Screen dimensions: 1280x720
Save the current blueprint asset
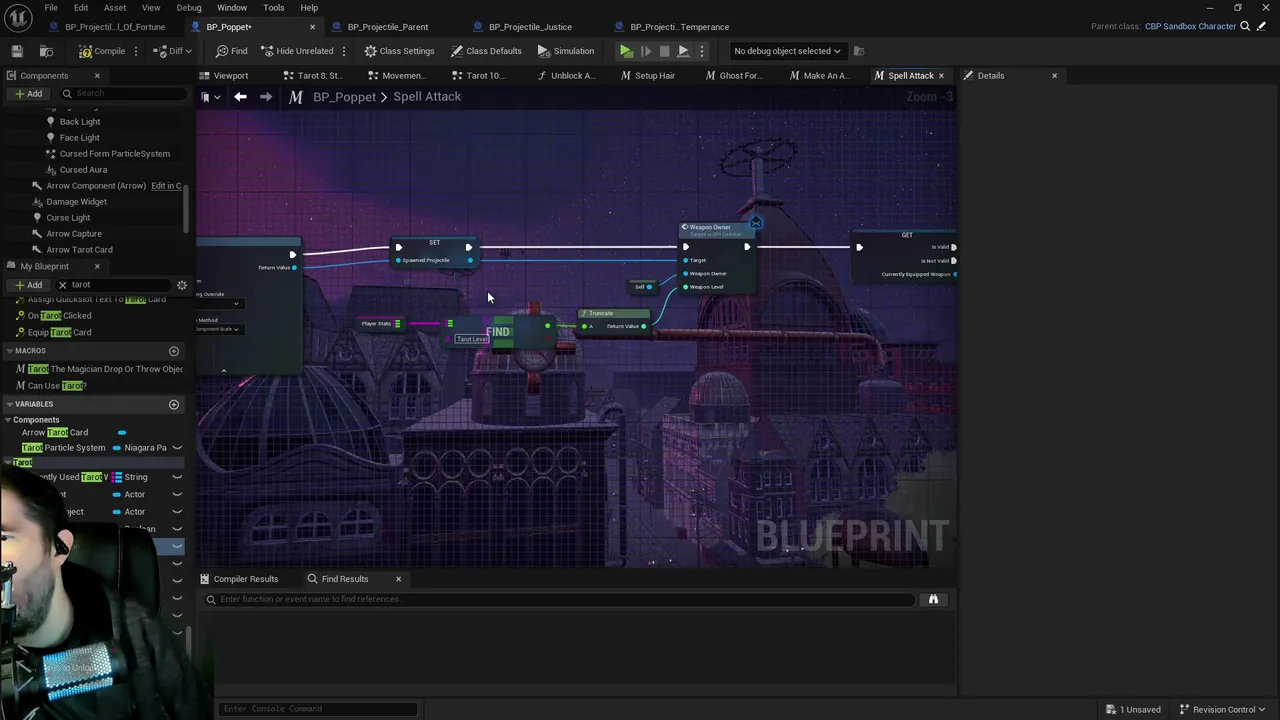coord(17,51)
